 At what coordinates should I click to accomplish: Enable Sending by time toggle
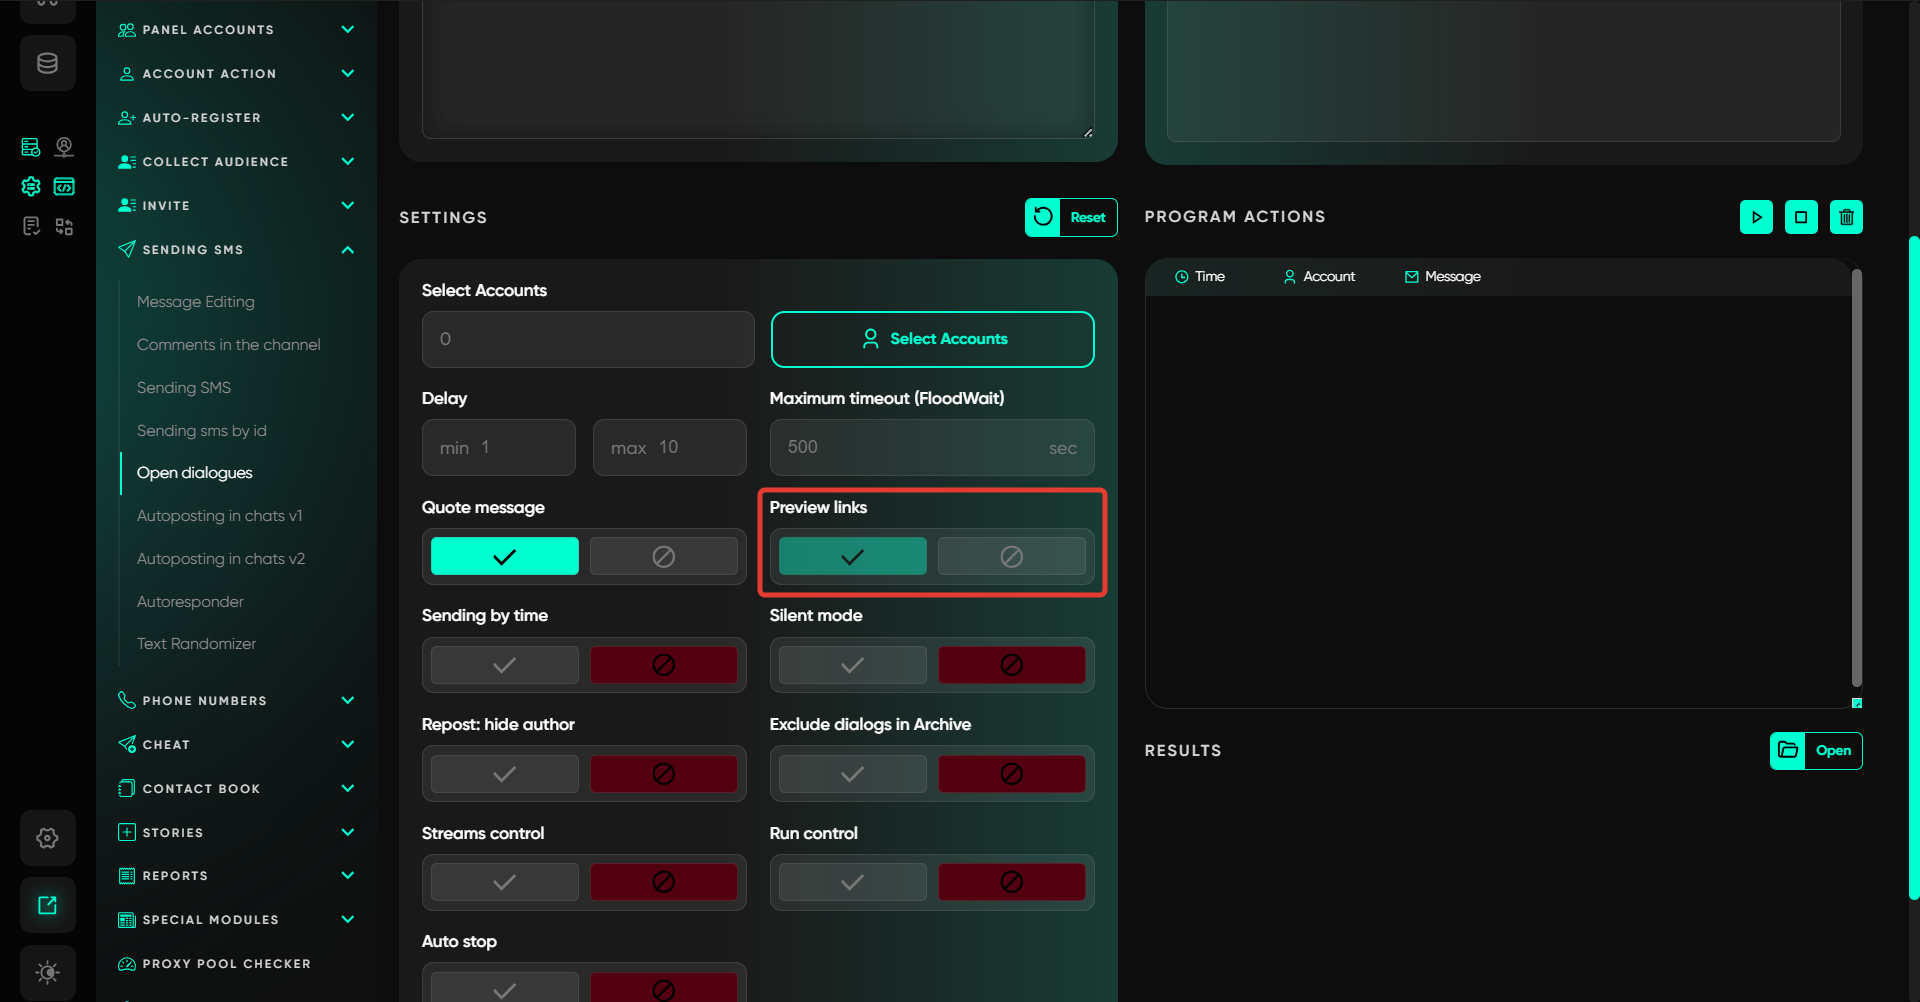pos(504,665)
